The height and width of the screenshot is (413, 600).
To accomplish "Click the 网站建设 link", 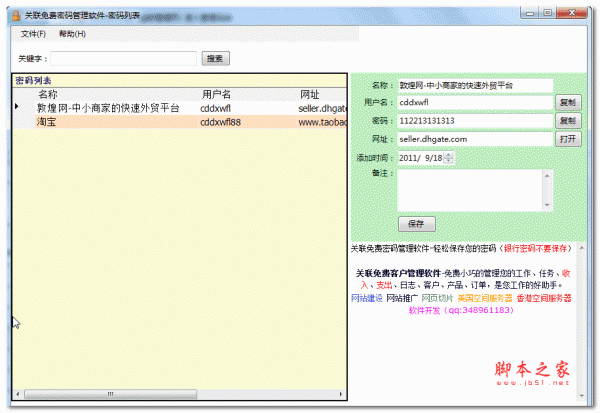I will click(x=367, y=298).
